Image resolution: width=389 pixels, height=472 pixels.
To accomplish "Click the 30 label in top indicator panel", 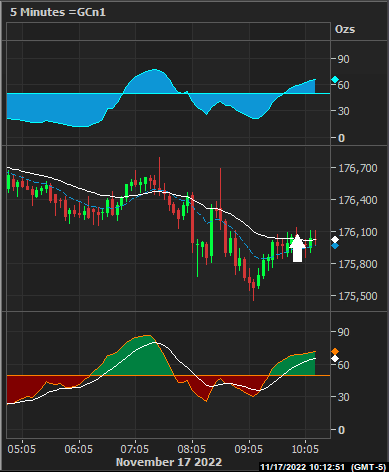I will click(344, 111).
